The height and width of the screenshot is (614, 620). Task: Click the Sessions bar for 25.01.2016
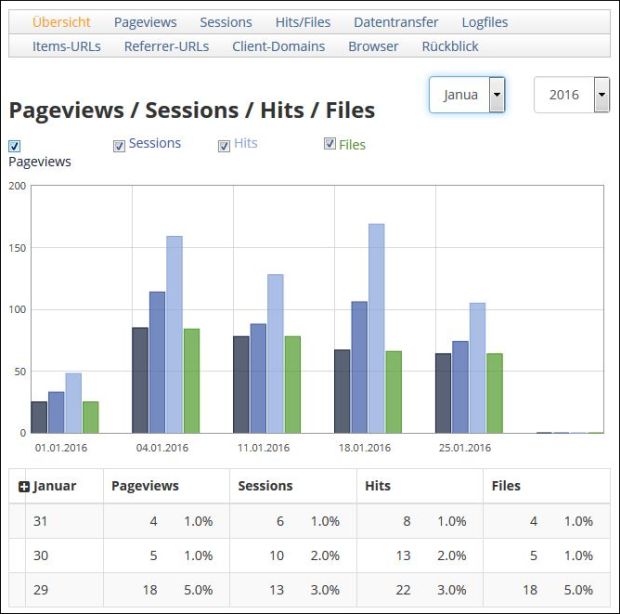point(460,387)
